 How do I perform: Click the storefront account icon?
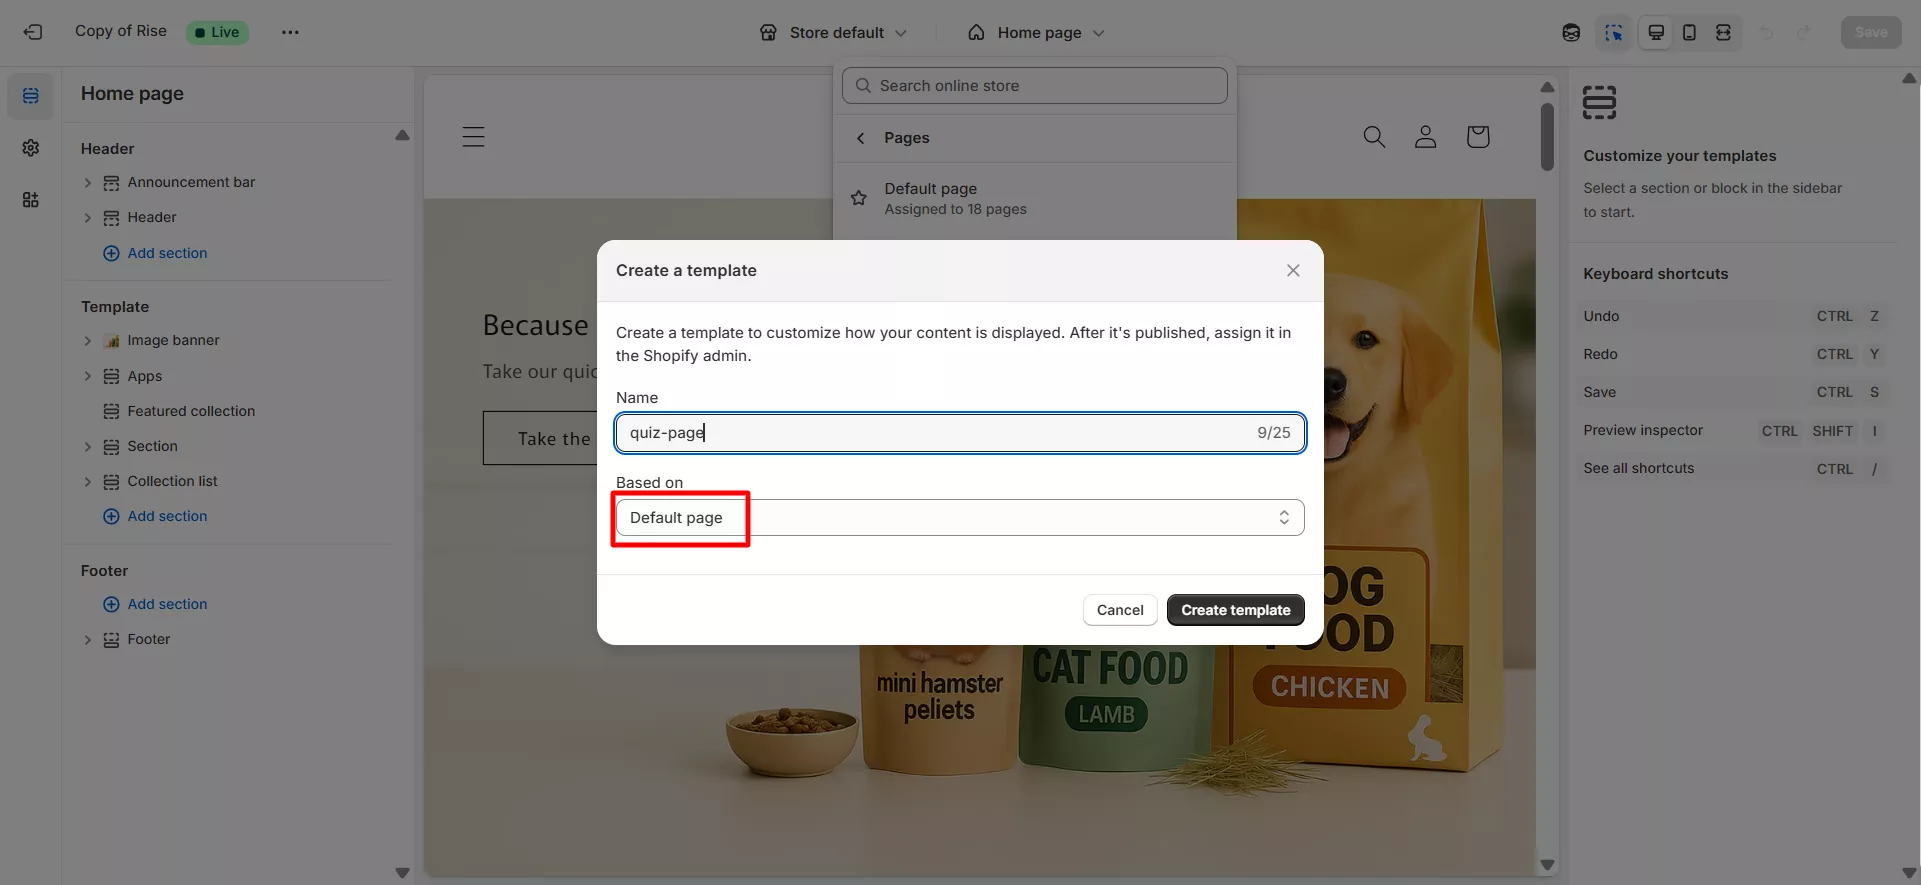1425,137
